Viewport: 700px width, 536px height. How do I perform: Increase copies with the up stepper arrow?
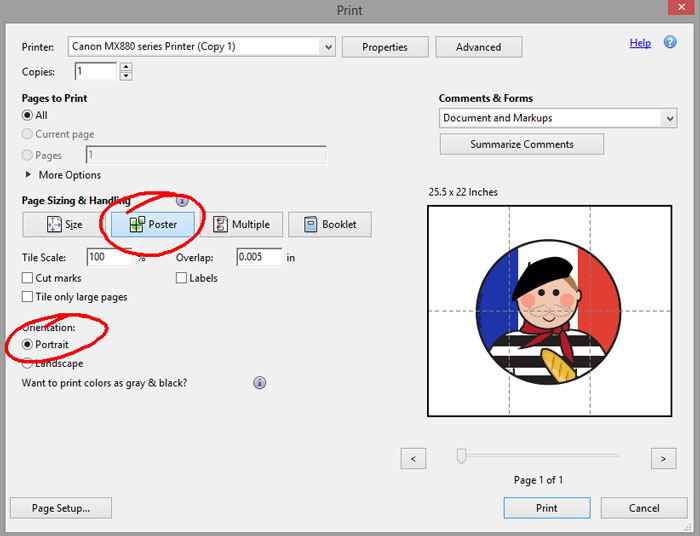tap(126, 67)
